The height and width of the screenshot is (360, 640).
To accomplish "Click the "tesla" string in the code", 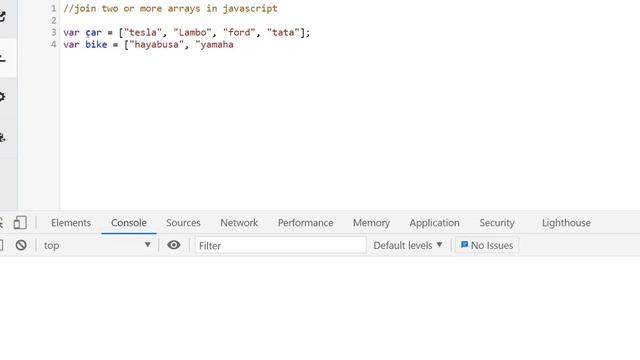I will tap(143, 33).
